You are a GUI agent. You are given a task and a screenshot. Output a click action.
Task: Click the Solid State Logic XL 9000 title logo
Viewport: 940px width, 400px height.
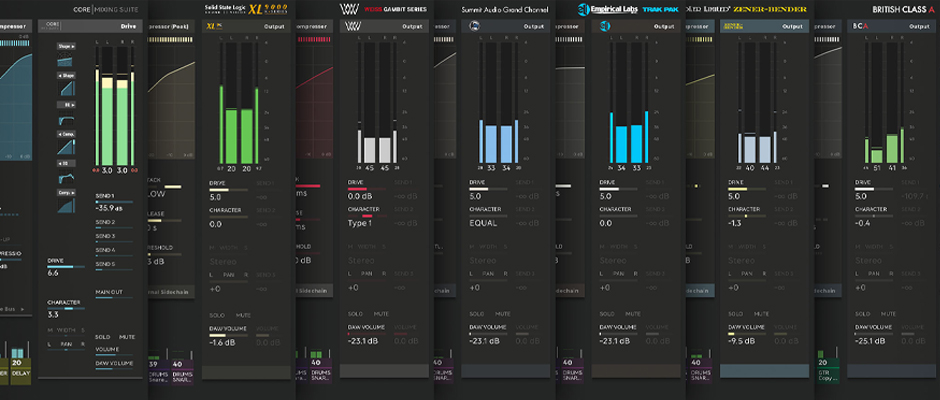pos(246,9)
